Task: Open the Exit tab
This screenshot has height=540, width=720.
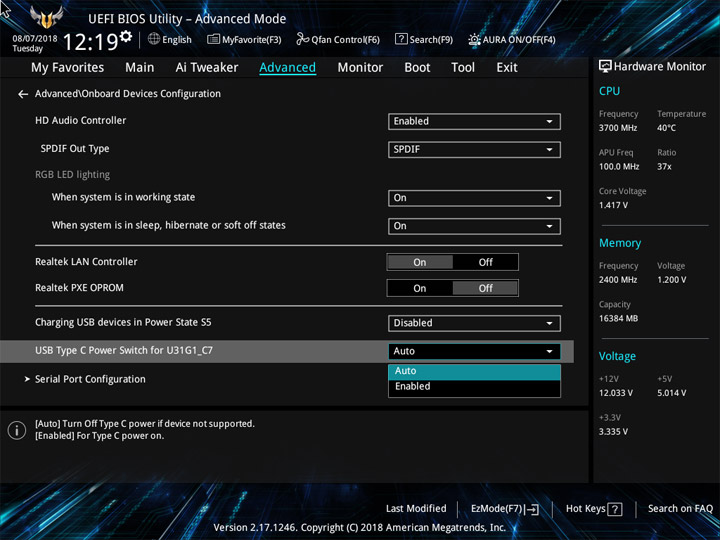Action: pyautogui.click(x=506, y=68)
